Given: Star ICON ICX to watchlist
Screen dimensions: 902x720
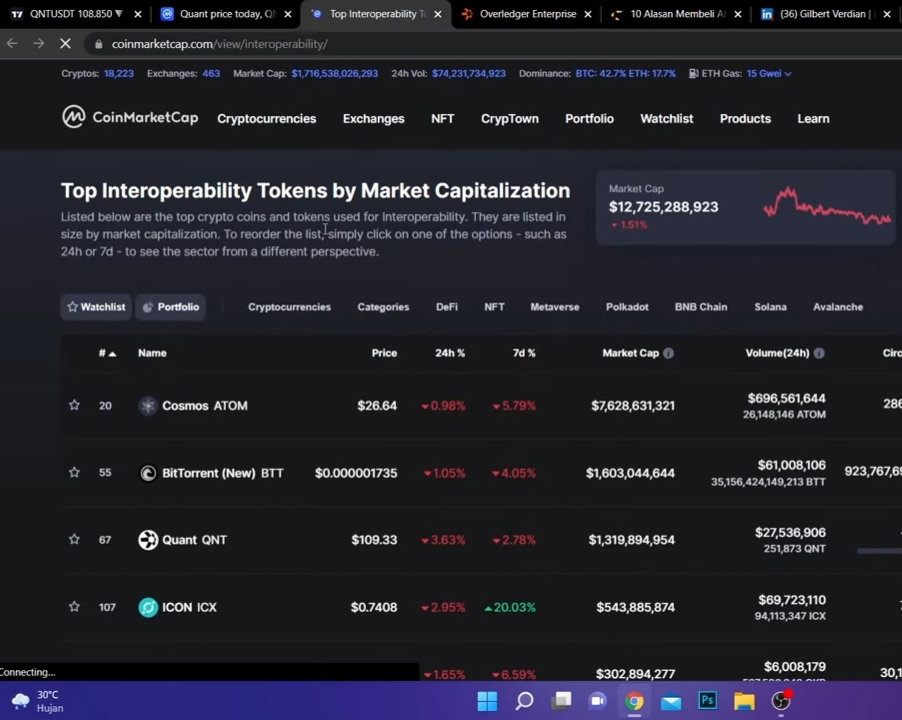Looking at the screenshot, I should point(74,606).
